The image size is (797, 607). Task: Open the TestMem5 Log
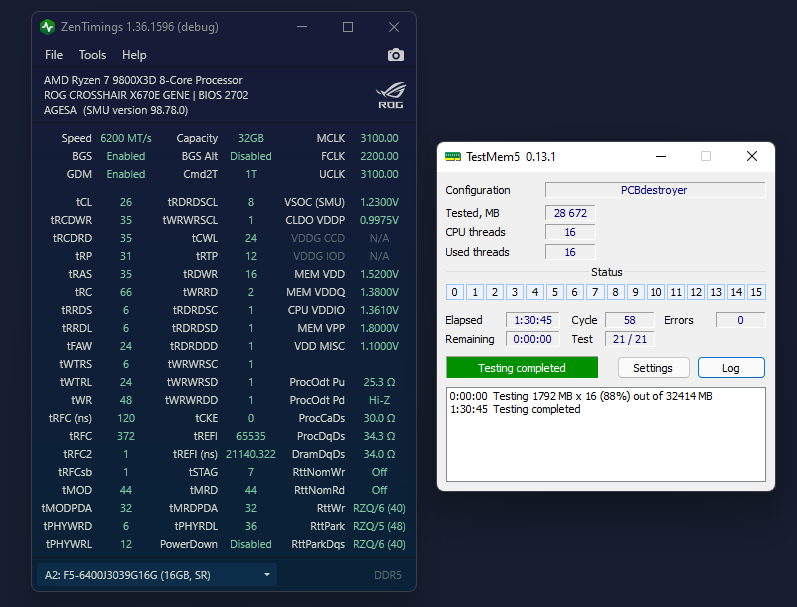tap(730, 368)
